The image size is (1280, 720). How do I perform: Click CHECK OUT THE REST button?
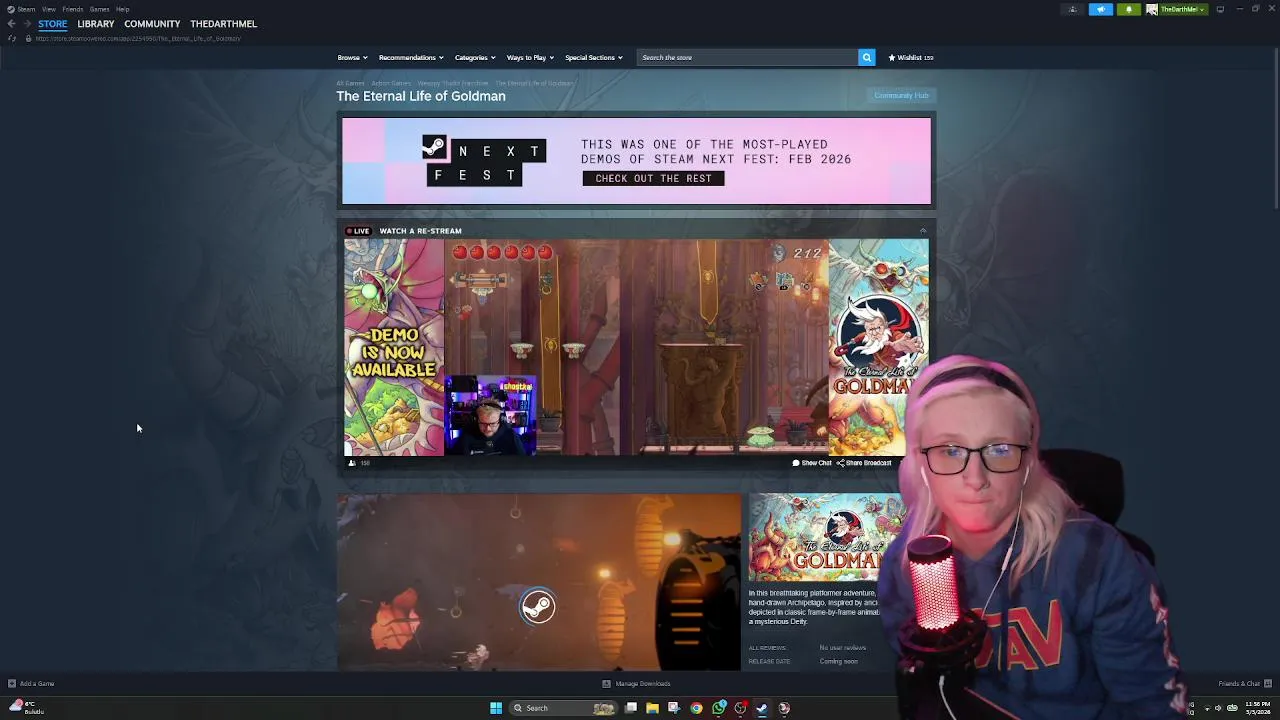pos(653,178)
